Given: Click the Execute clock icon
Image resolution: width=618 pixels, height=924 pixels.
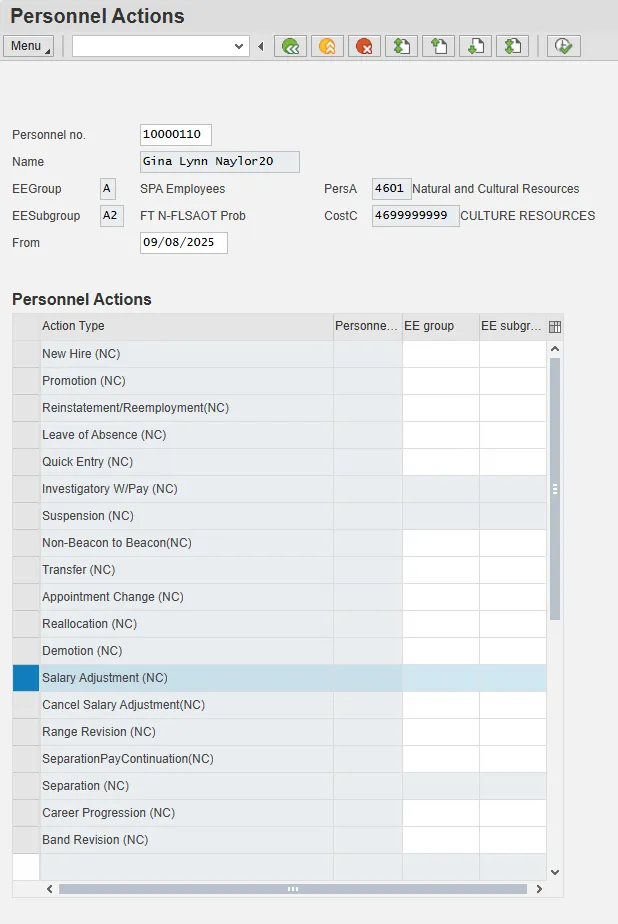Looking at the screenshot, I should [564, 46].
